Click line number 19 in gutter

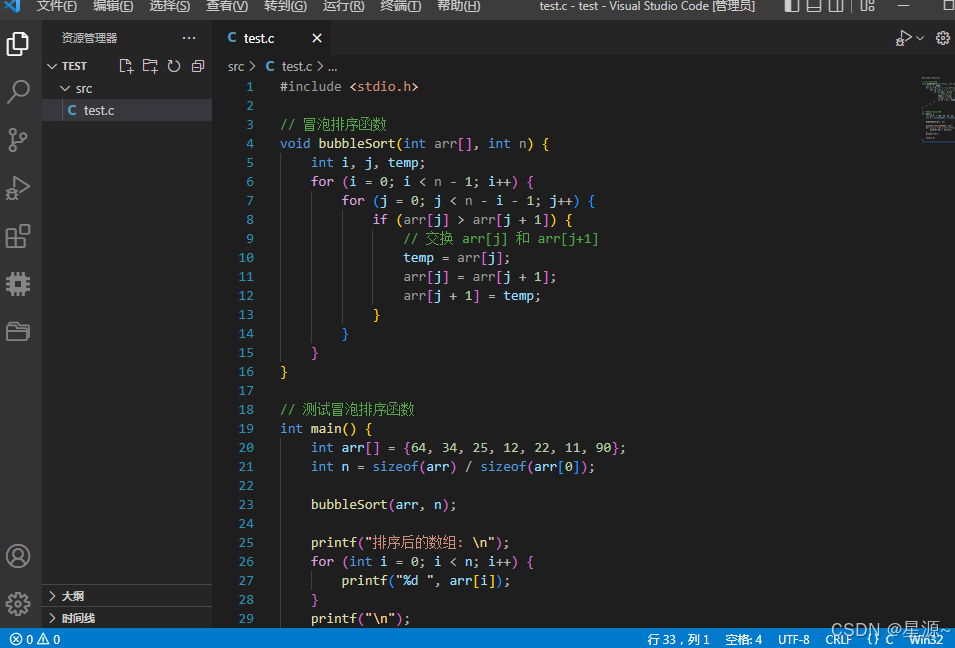pyautogui.click(x=246, y=429)
